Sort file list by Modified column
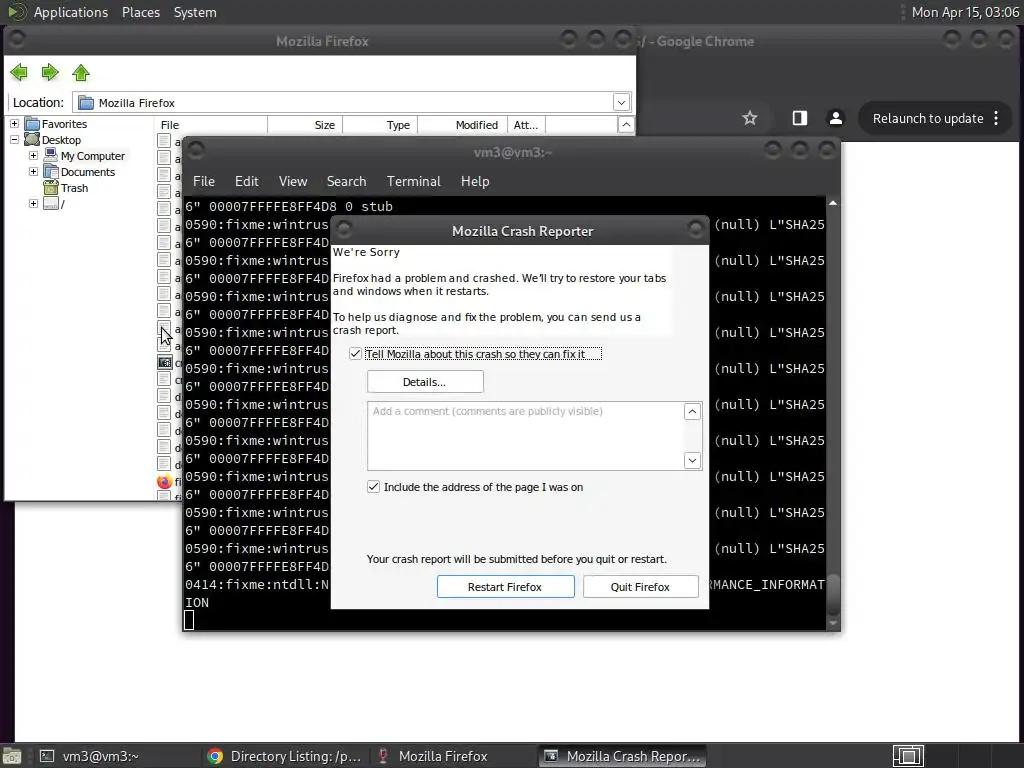 [x=463, y=125]
